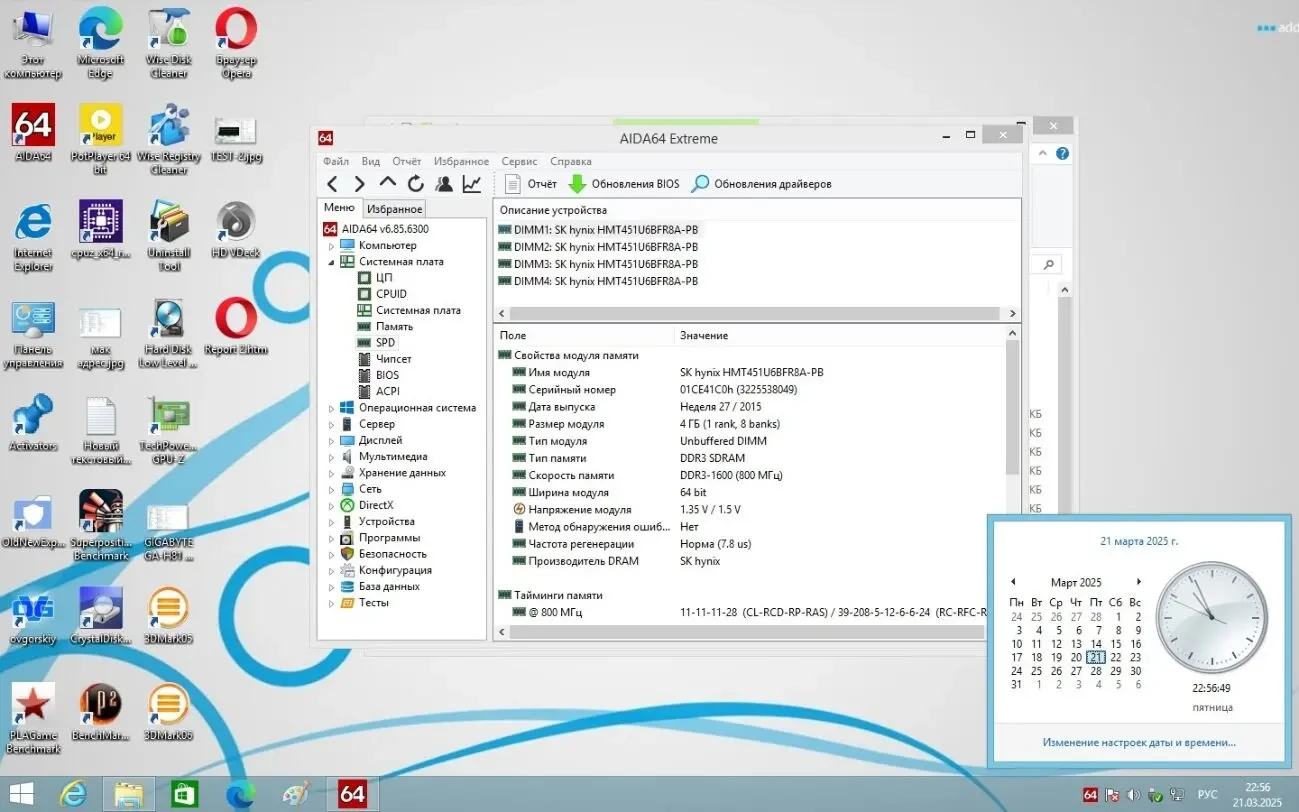This screenshot has height=812, width=1299.
Task: Open the Сервис menu
Action: coord(519,161)
